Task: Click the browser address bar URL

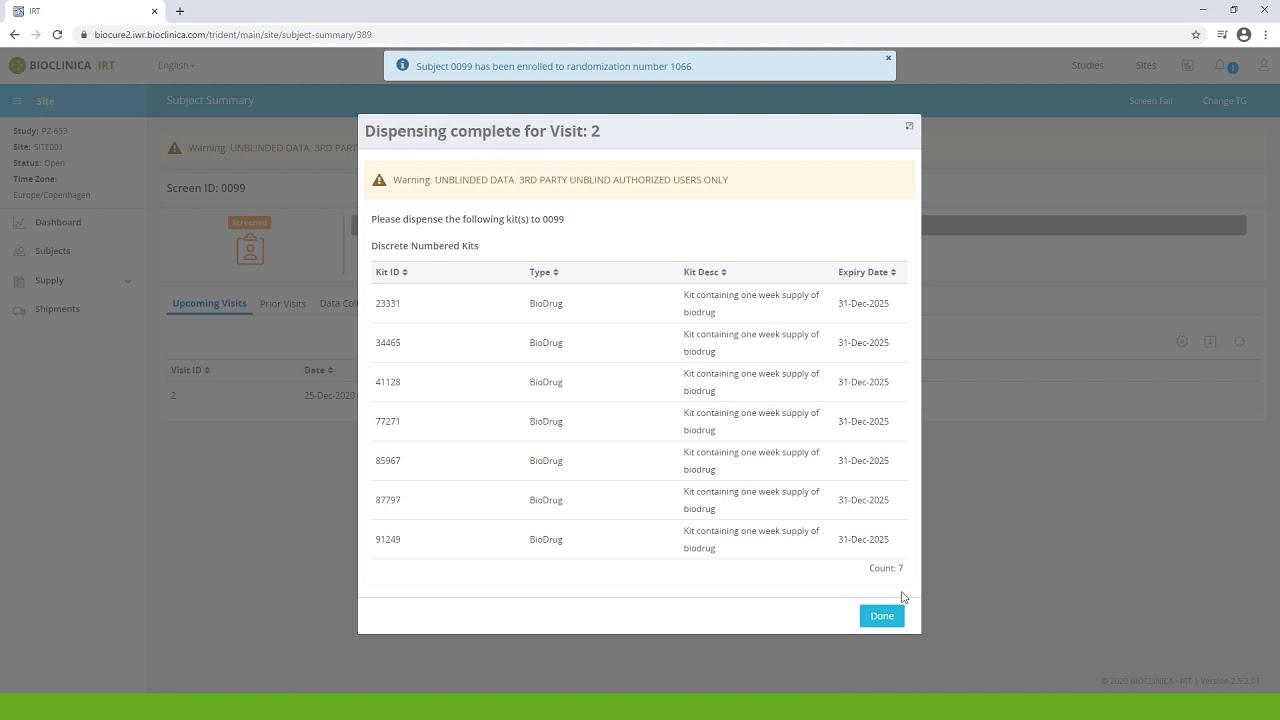Action: coord(233,35)
